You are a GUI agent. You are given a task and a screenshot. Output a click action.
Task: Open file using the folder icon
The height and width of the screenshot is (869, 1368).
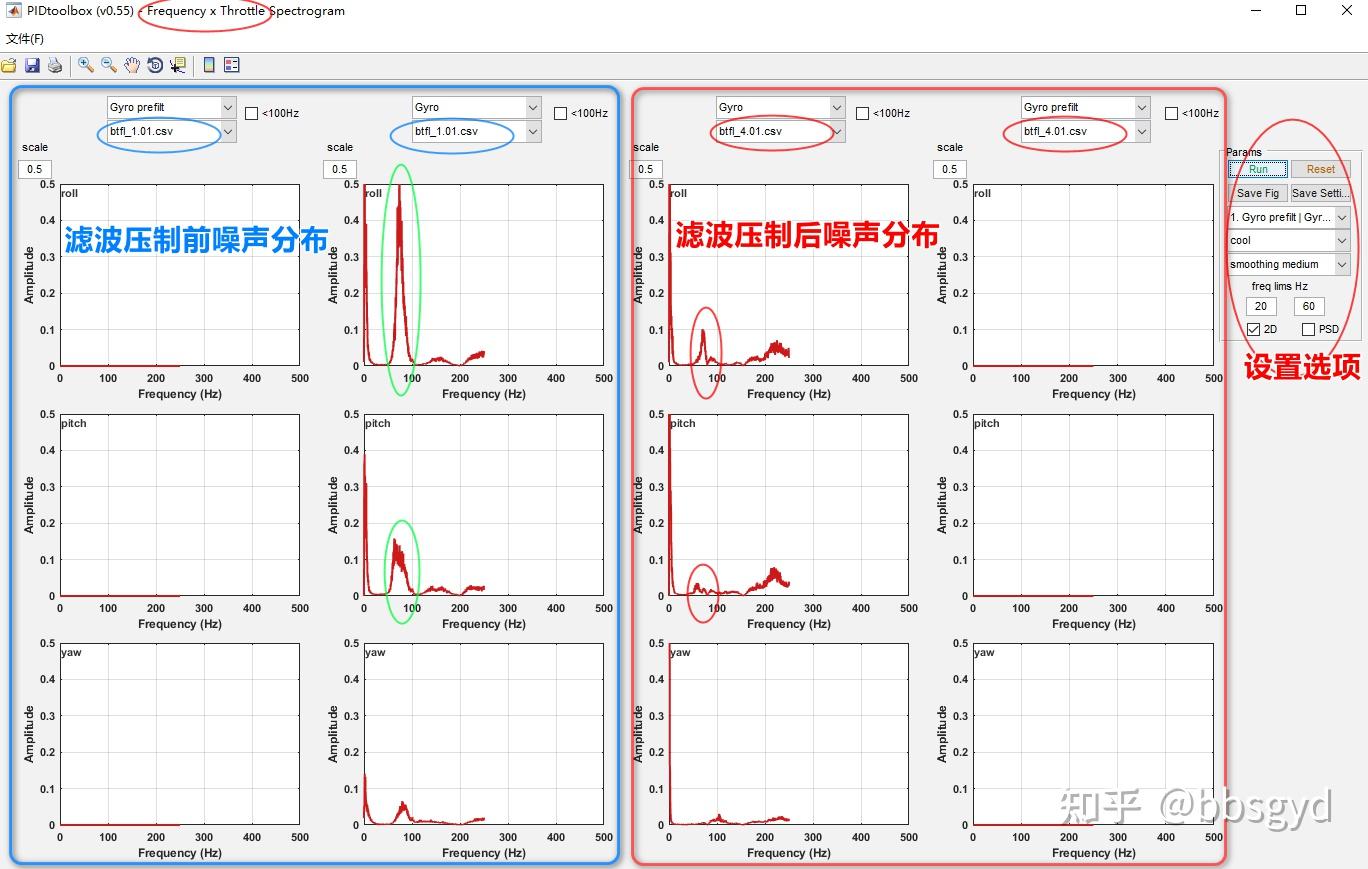click(9, 65)
